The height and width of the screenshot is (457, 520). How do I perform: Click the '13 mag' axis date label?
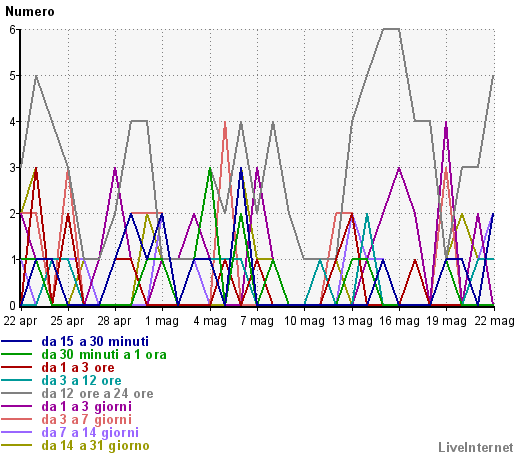[x=352, y=321]
